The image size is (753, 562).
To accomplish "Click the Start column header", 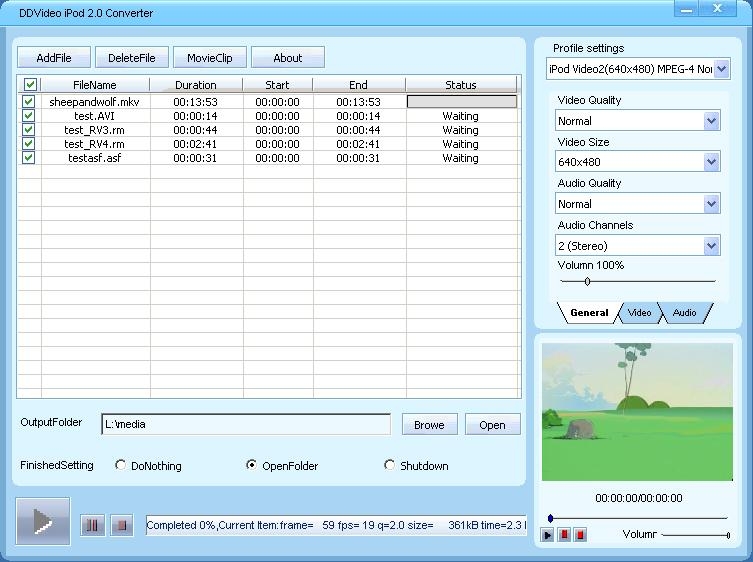I will pos(277,85).
